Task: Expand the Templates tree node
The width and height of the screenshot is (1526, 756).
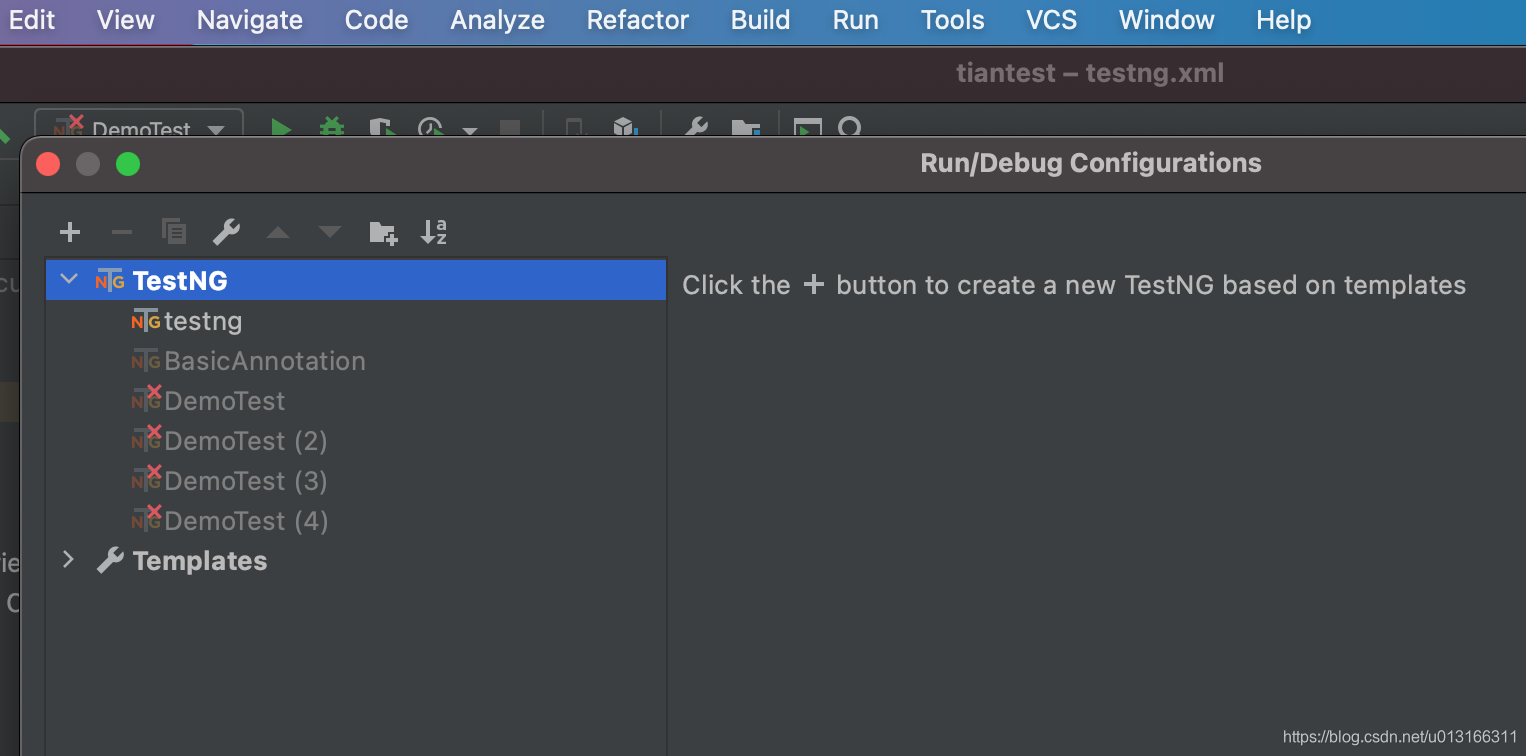Action: (68, 560)
